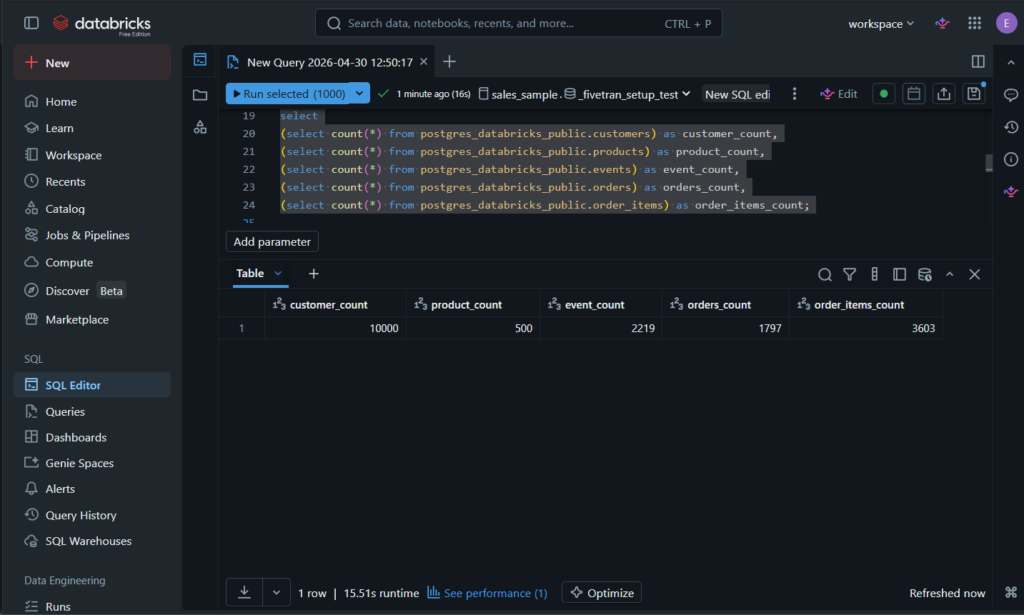This screenshot has width=1024, height=615.
Task: Open the schedule calendar icon
Action: [914, 94]
